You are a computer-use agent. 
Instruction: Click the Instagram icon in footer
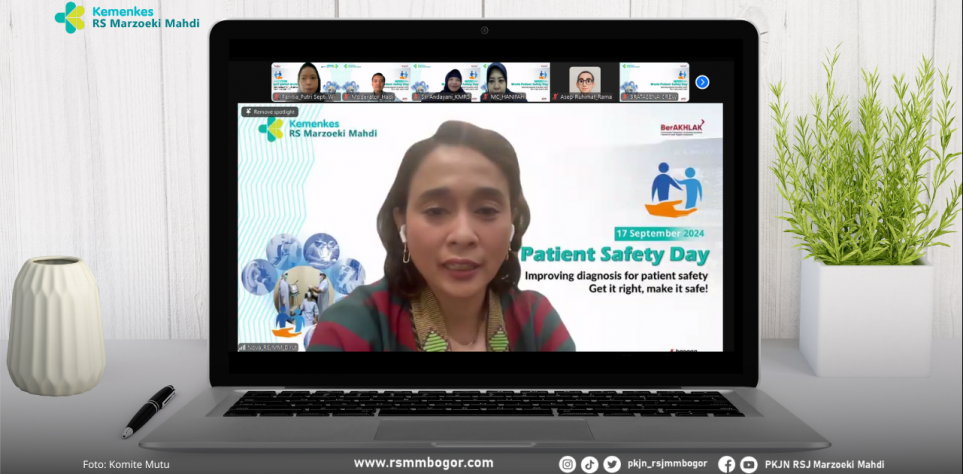point(567,464)
